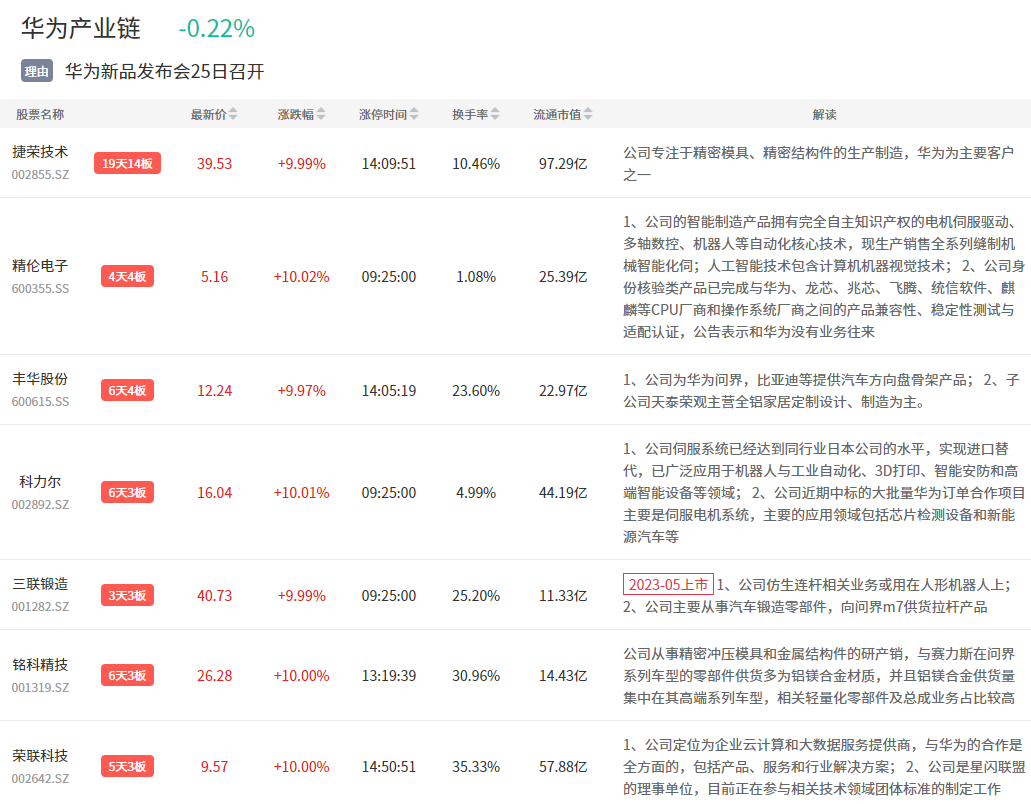Click turnover rate 10.46%
The image size is (1031, 804).
point(476,164)
